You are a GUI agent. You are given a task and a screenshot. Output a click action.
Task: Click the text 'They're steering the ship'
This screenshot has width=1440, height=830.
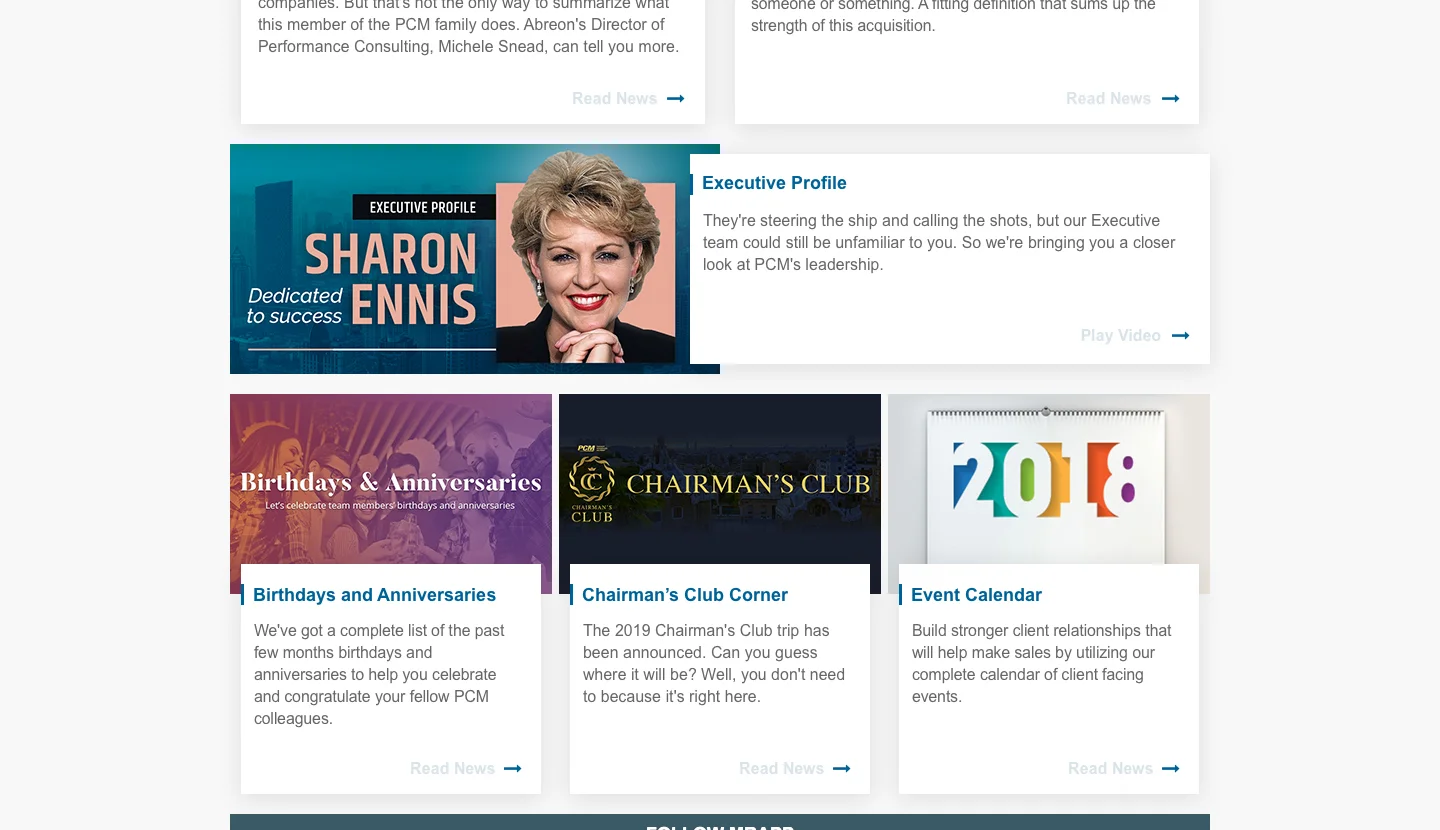tap(789, 221)
